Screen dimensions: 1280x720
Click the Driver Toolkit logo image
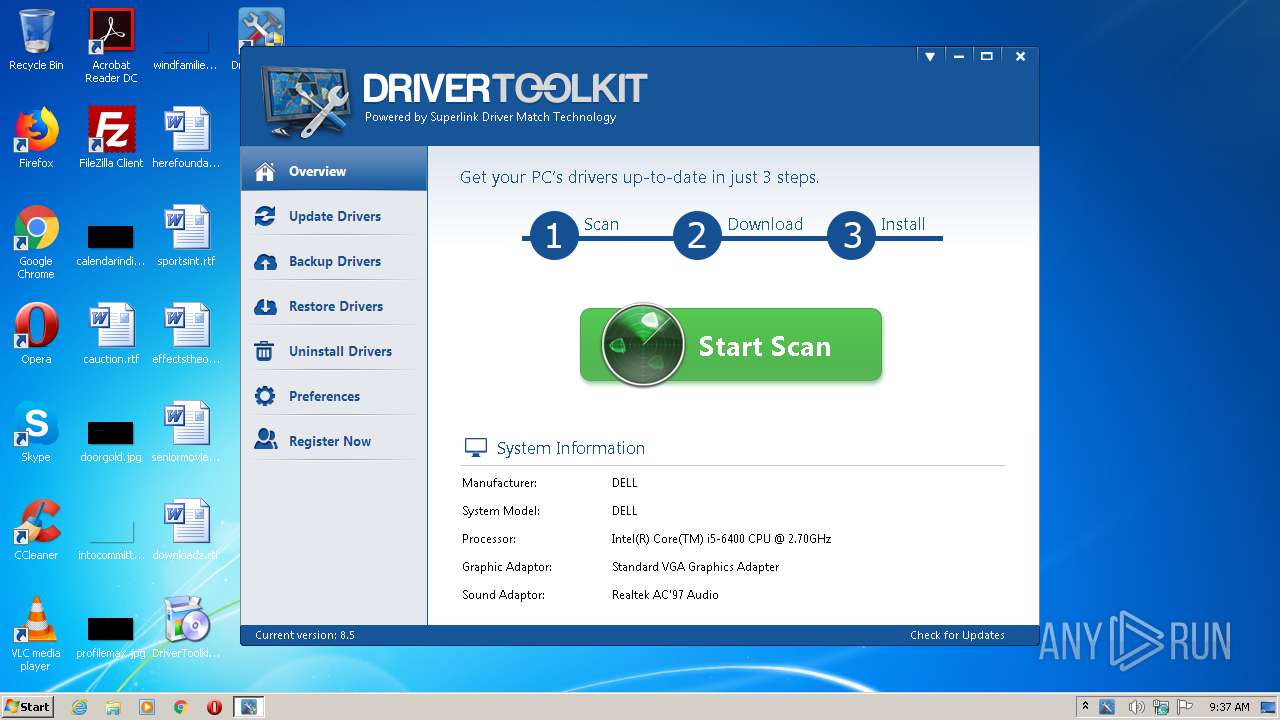coord(306,102)
